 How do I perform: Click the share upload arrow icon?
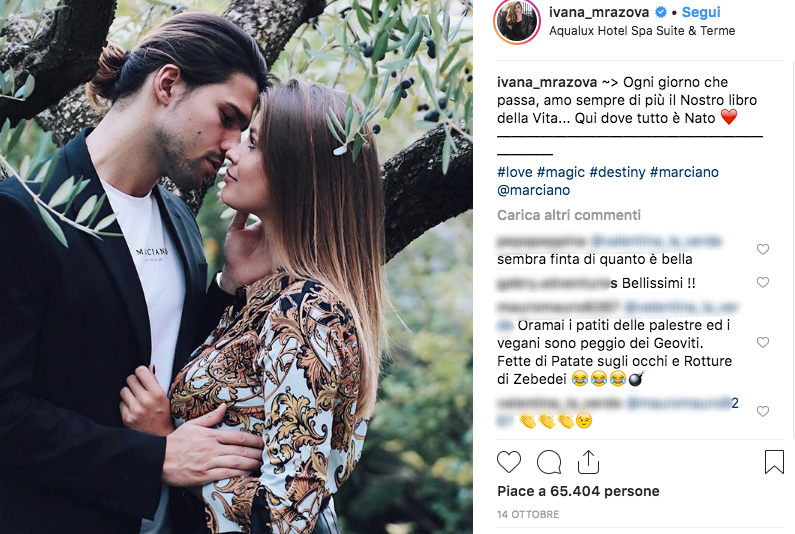588,461
